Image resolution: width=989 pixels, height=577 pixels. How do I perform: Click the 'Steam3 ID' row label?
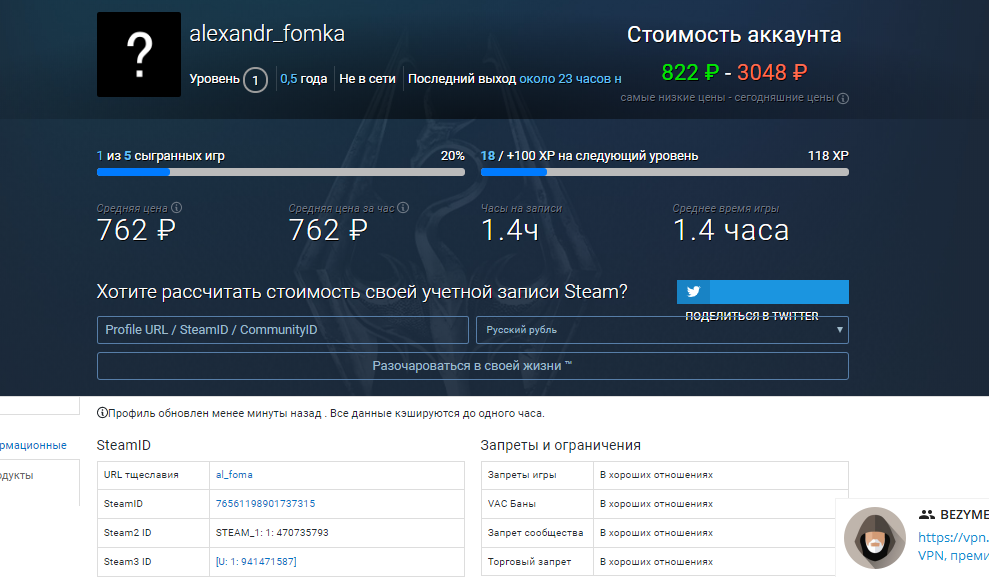pos(127,562)
